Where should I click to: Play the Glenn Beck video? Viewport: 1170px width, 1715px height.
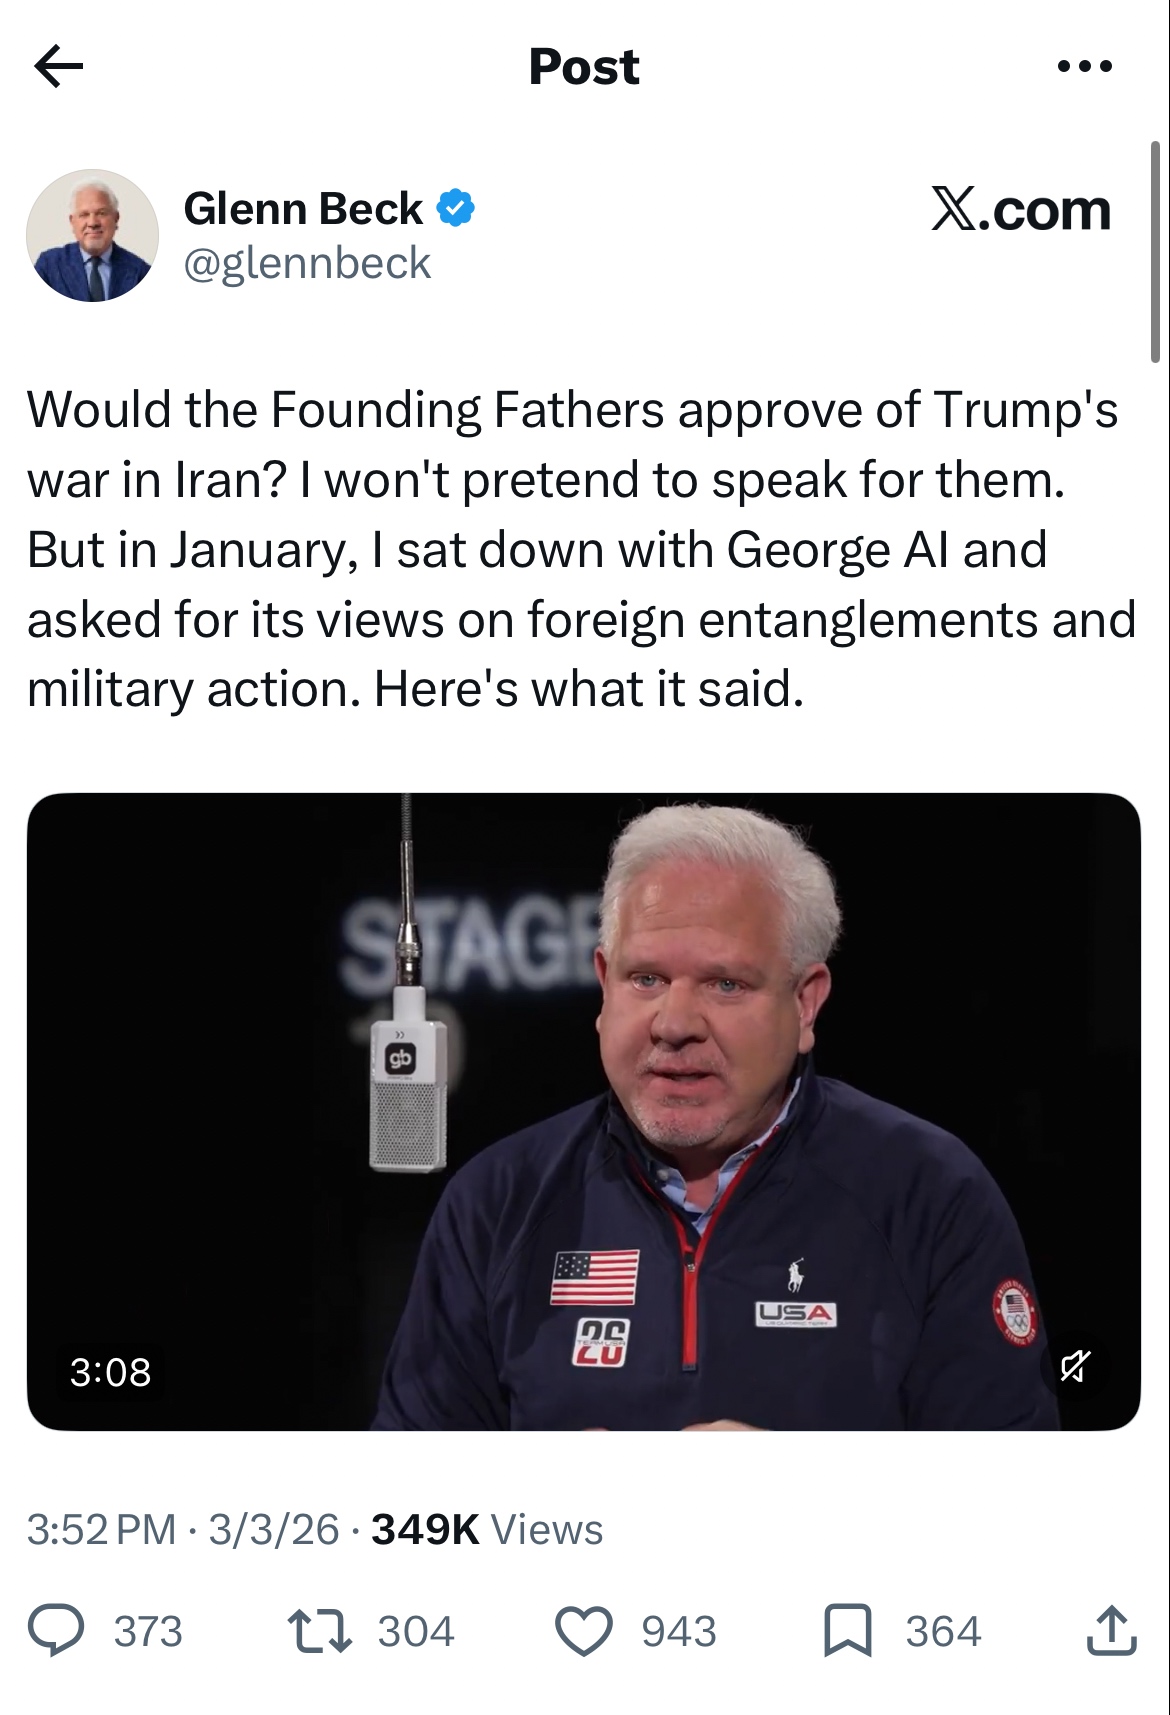click(x=584, y=1111)
